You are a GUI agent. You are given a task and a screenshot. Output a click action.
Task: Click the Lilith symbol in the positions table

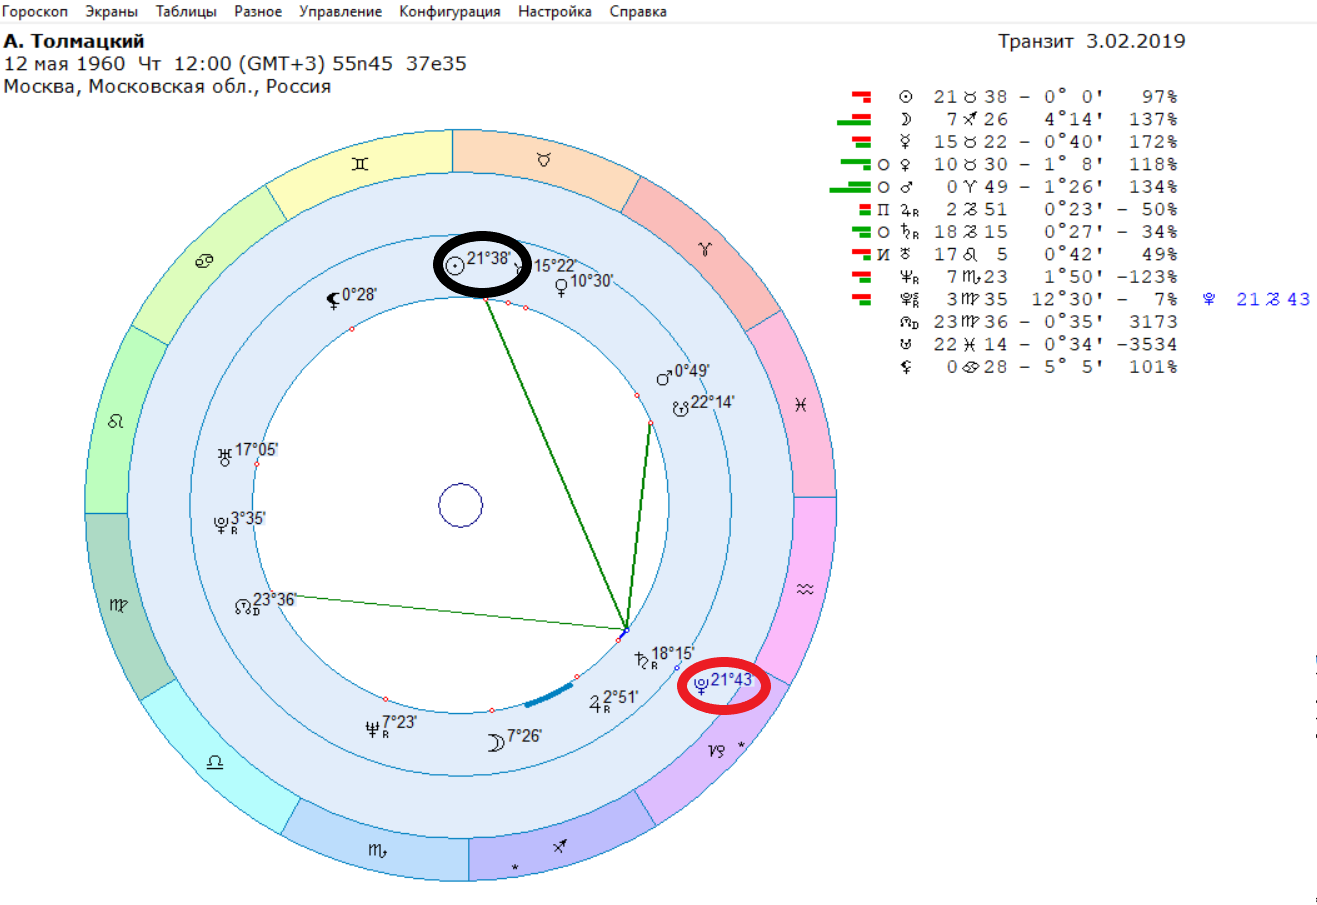point(906,367)
